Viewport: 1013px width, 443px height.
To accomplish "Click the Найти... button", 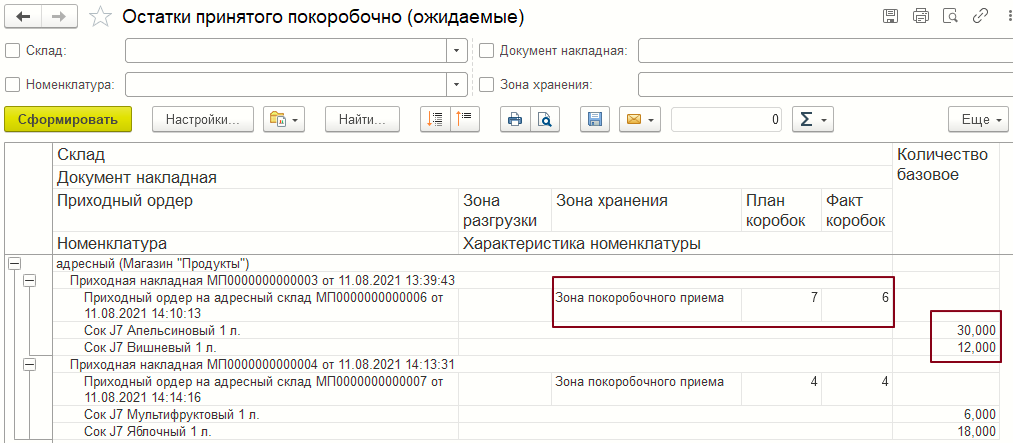I will tap(362, 119).
